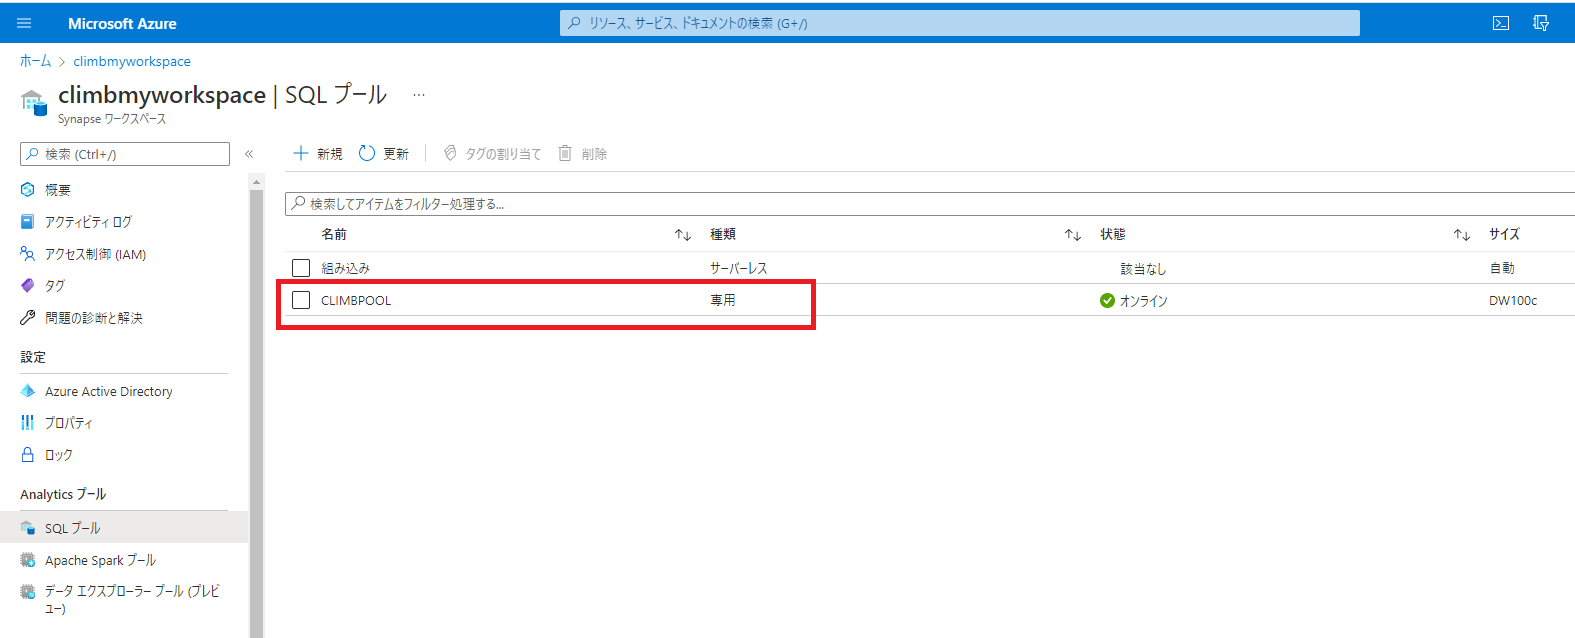Click the plus icon for 新規
The image size is (1575, 638).
301,153
